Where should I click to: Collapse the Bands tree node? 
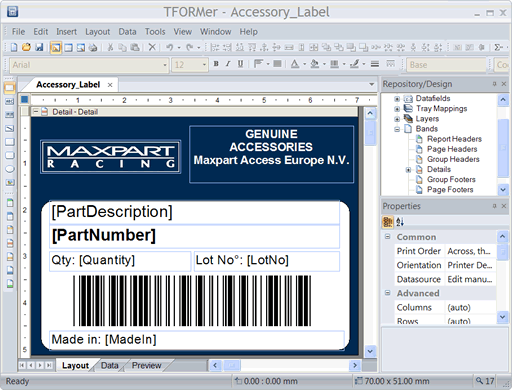point(397,129)
